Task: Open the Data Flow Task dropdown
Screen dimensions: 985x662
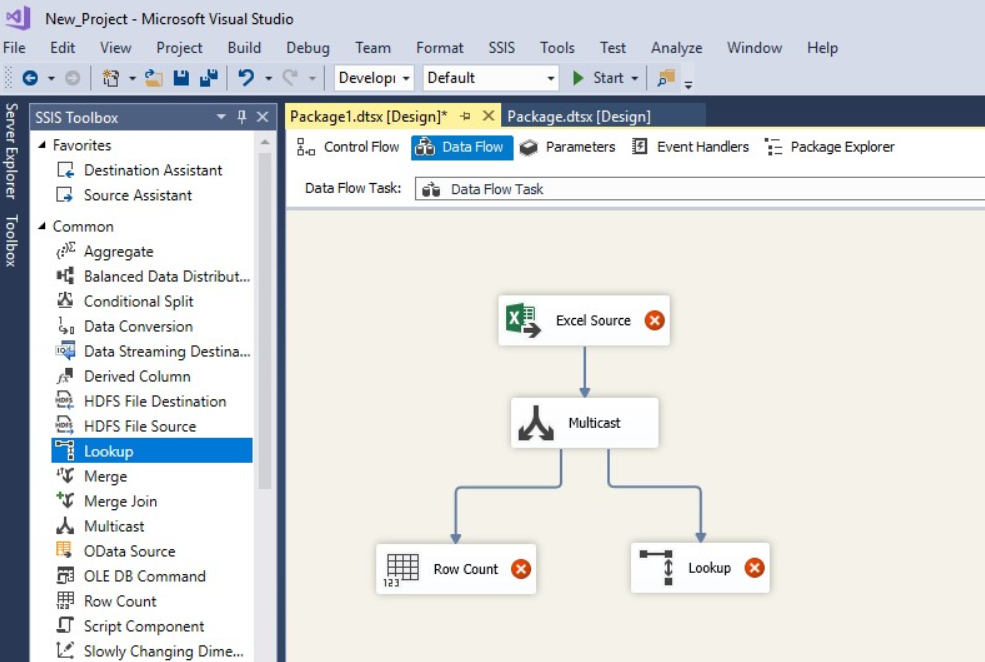Action: (x=700, y=189)
